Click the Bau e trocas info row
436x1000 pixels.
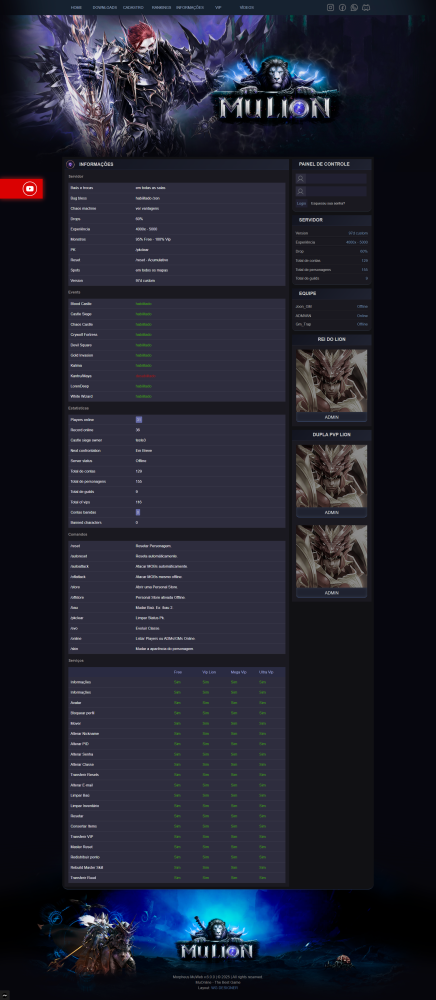click(177, 188)
